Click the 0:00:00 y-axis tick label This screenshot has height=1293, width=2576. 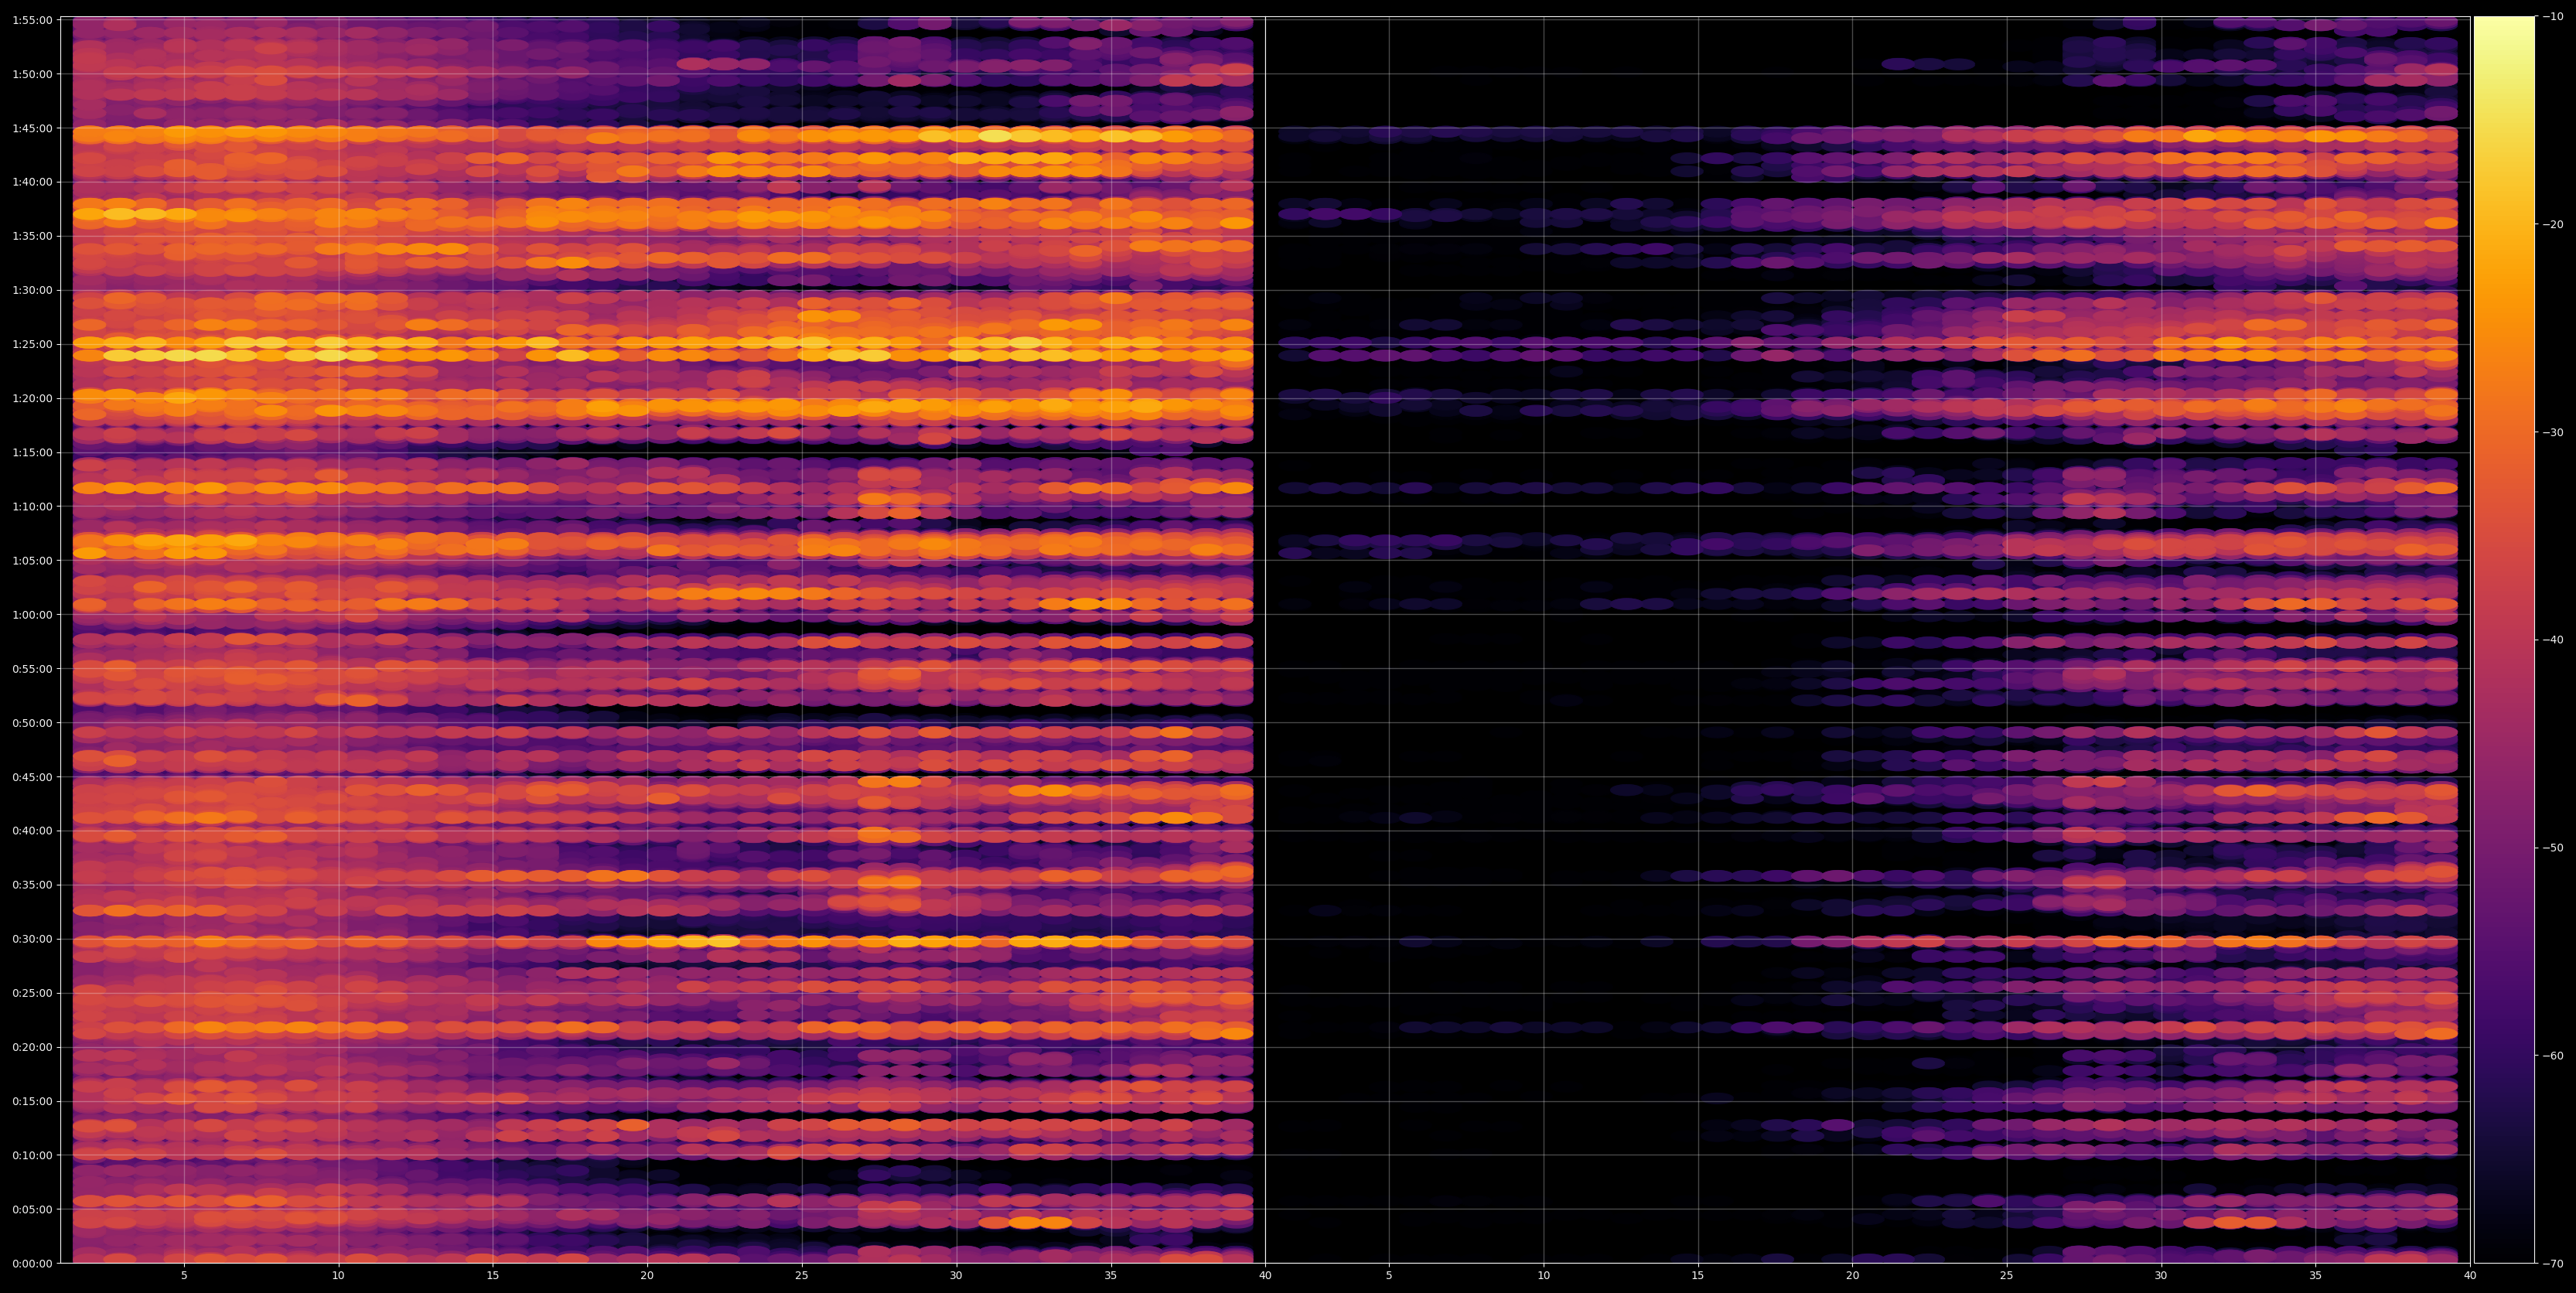click(x=32, y=1263)
